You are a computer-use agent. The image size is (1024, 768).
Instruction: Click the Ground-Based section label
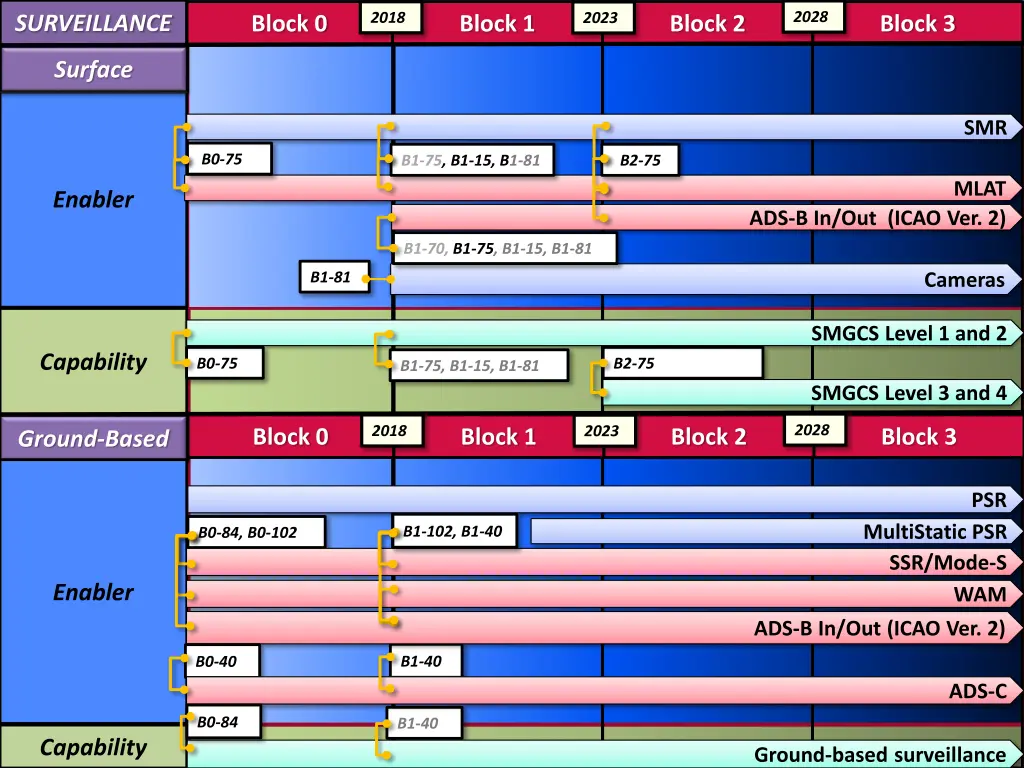(93, 437)
